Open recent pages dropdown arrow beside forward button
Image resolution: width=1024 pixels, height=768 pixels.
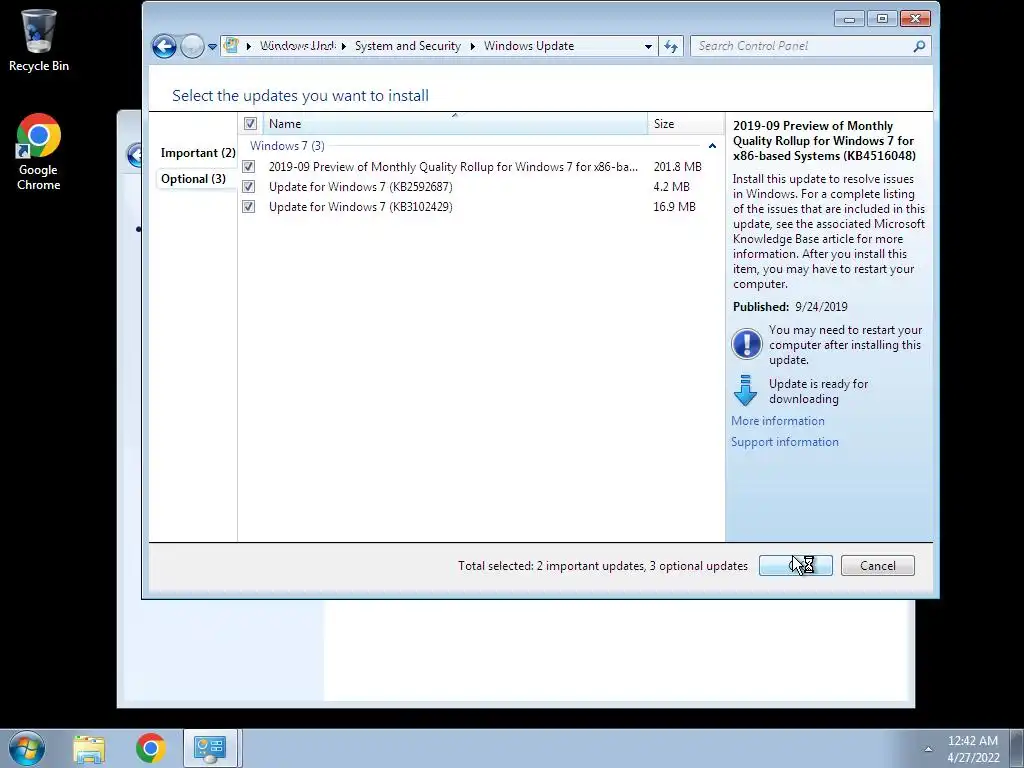[212, 46]
